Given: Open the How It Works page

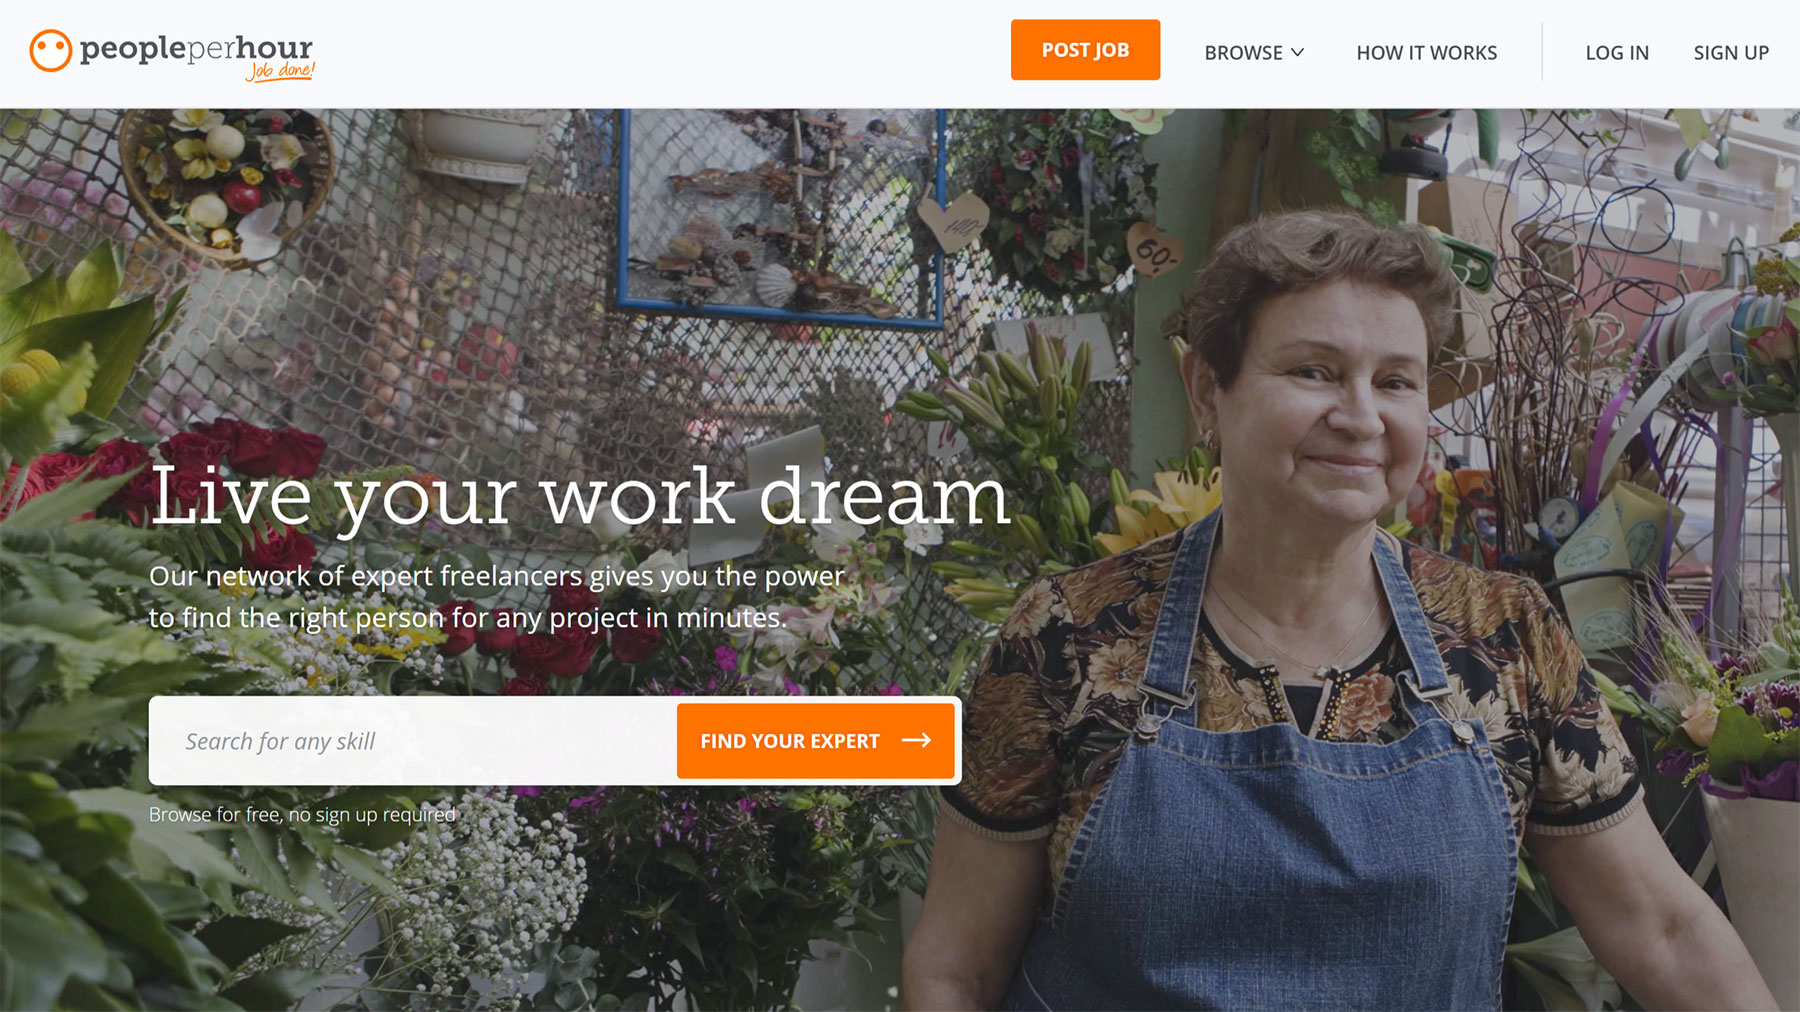Looking at the screenshot, I should [1426, 52].
